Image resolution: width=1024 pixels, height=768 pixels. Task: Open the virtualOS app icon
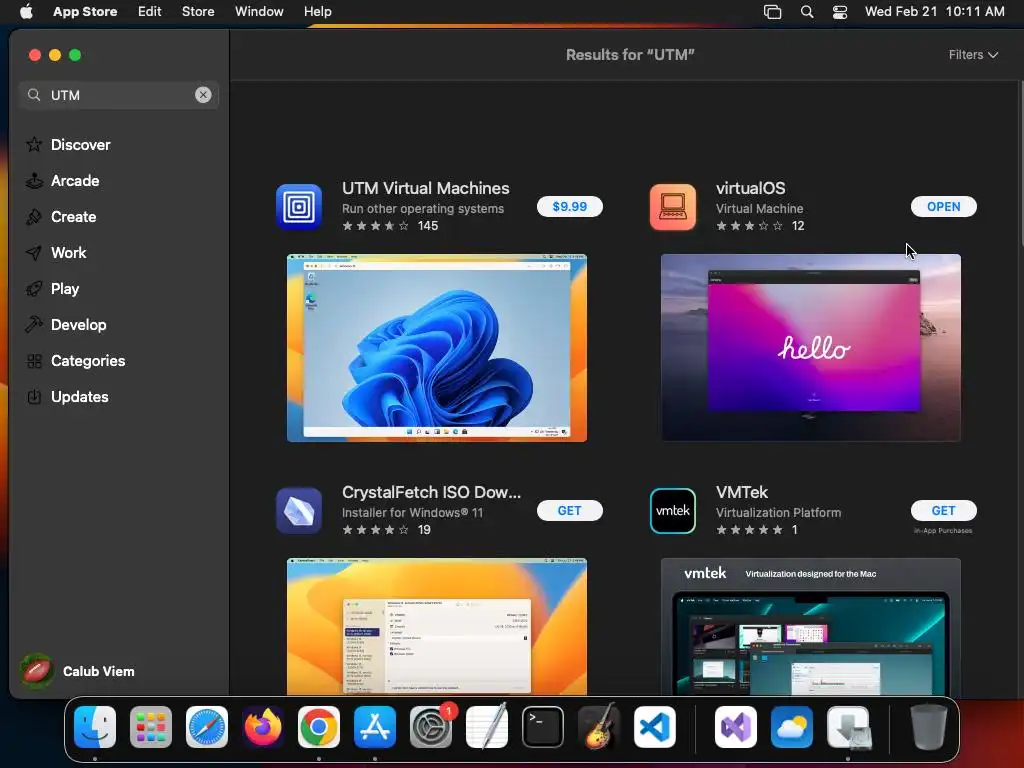click(673, 207)
